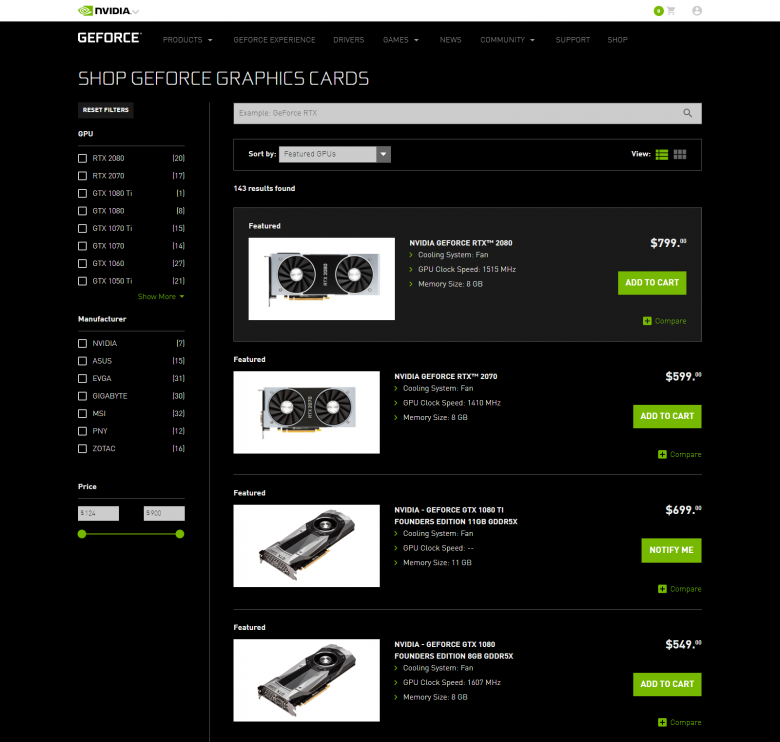Image resolution: width=780 pixels, height=742 pixels.
Task: Enable the ZOTAC manufacturer filter
Action: pyautogui.click(x=83, y=449)
